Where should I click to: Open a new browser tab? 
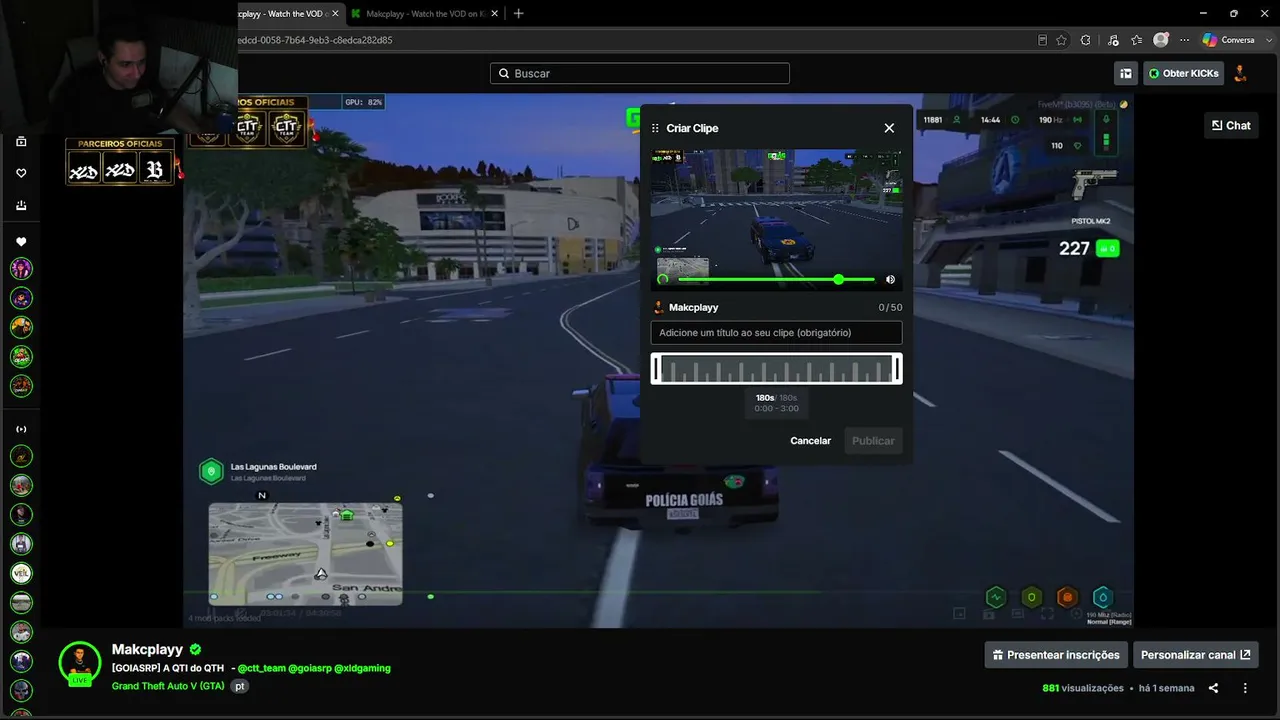click(518, 14)
